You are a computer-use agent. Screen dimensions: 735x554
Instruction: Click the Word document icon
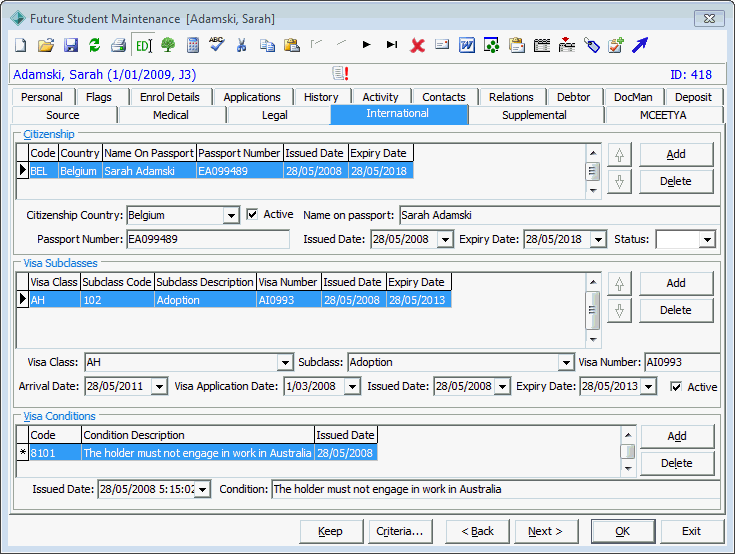point(466,45)
